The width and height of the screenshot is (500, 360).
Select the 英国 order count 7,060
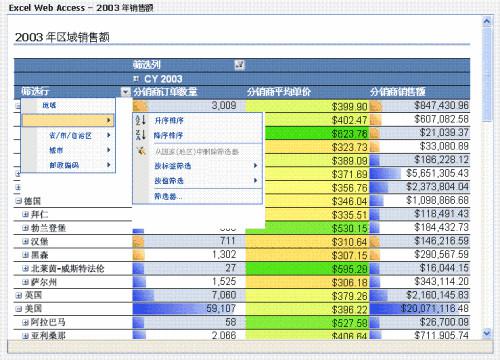click(189, 295)
